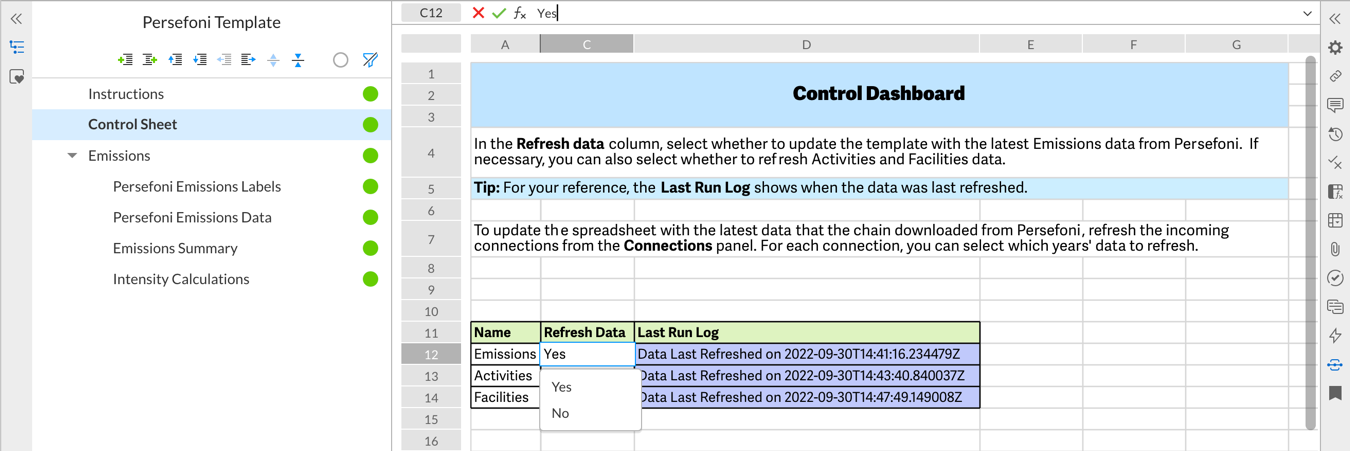1350x451 pixels.
Task: Open the Intensity Calculations sheet
Action: [x=181, y=279]
